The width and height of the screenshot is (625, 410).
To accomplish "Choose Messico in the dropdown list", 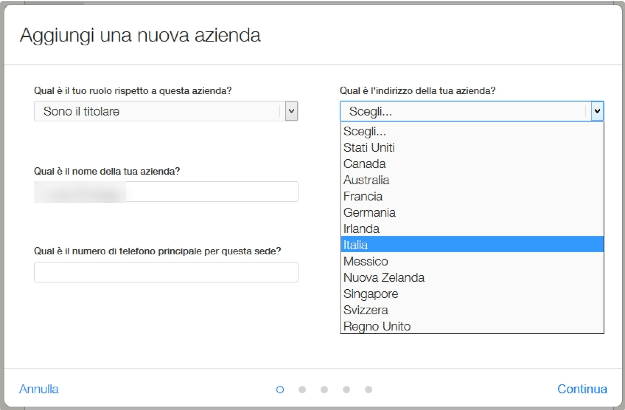I will pos(365,262).
